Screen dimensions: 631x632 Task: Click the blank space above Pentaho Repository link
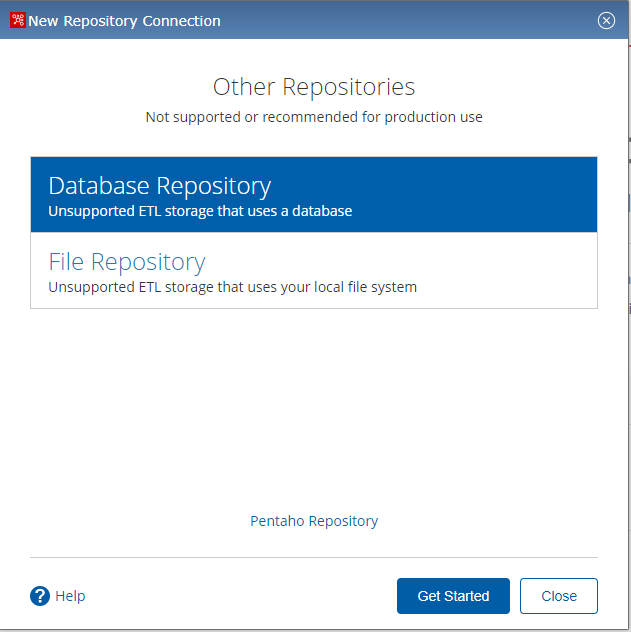coord(314,420)
